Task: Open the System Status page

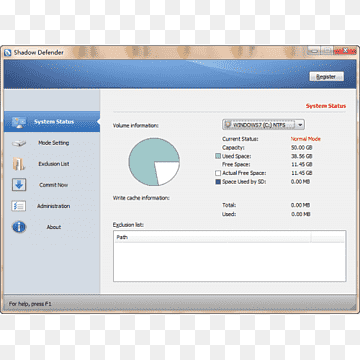Action: pos(52,122)
